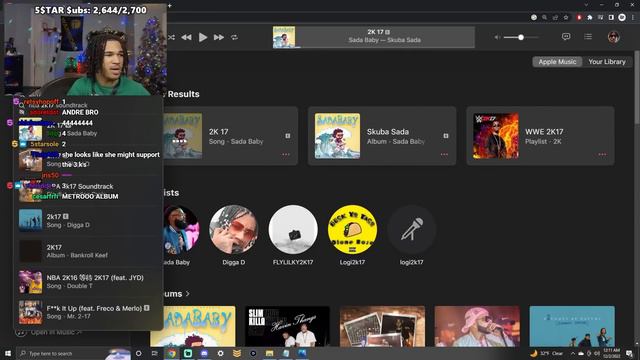Skip to next track
Image resolution: width=640 pixels, height=360 pixels.
tap(219, 37)
